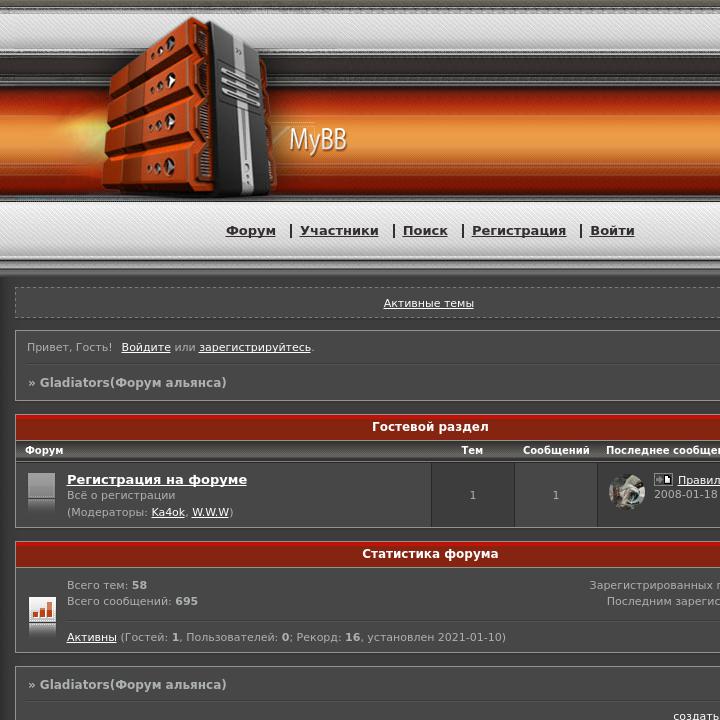This screenshot has height=720, width=720.
Task: Click the last post arrow icon beside Правил
Action: 663,479
